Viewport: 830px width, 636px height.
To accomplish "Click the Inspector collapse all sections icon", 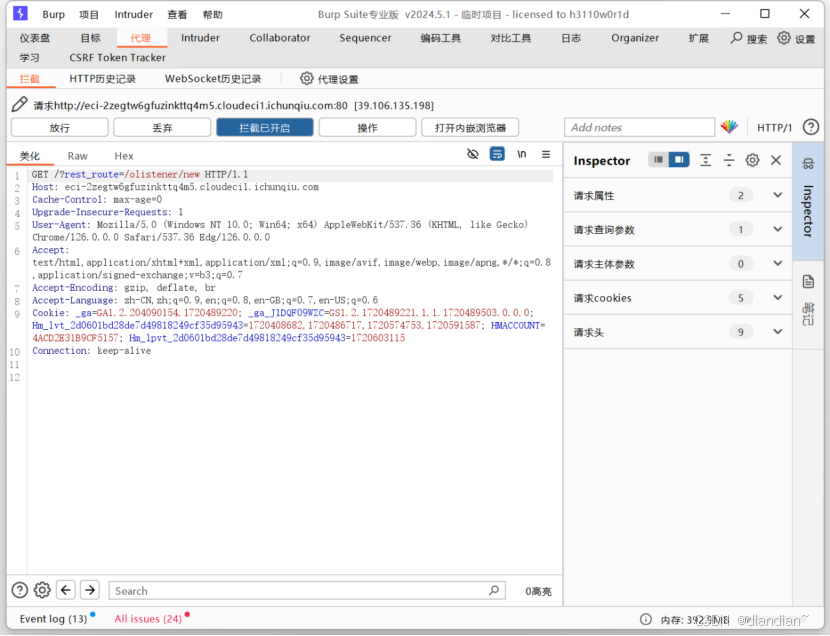I will [x=729, y=160].
